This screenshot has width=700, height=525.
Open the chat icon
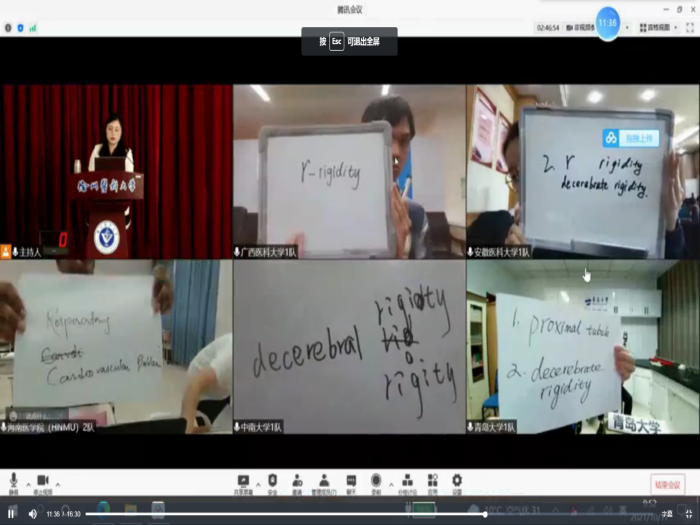(351, 481)
